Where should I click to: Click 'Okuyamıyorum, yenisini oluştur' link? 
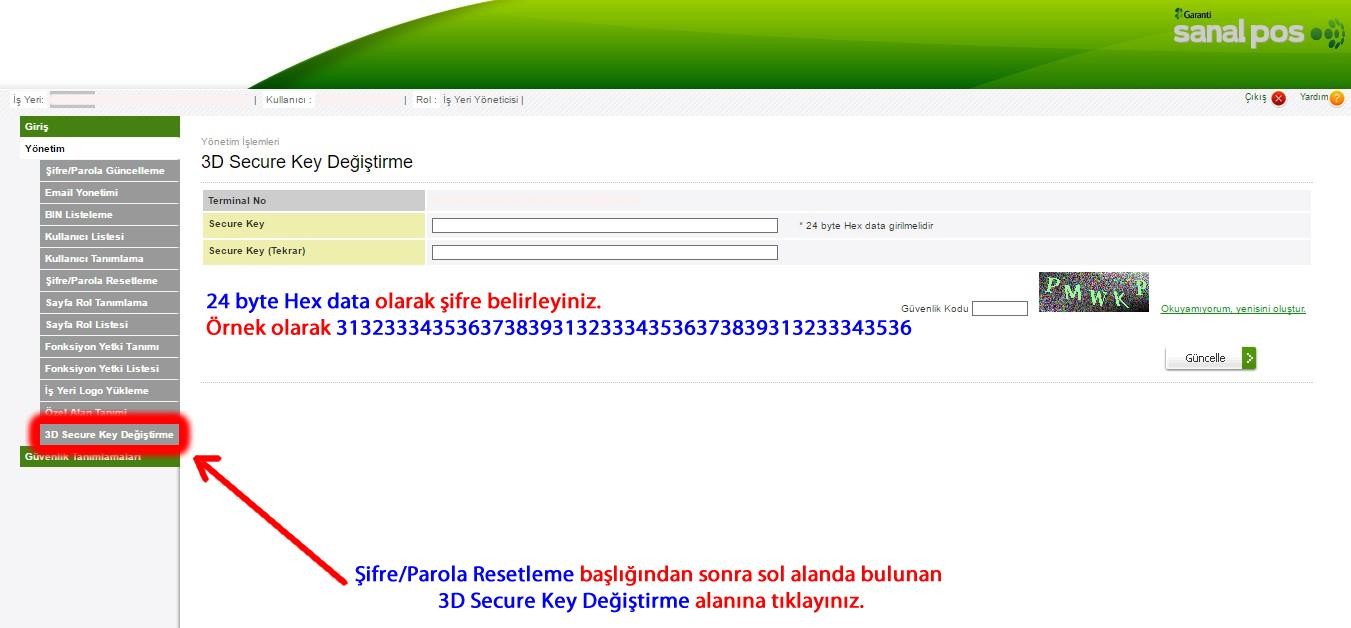1232,309
